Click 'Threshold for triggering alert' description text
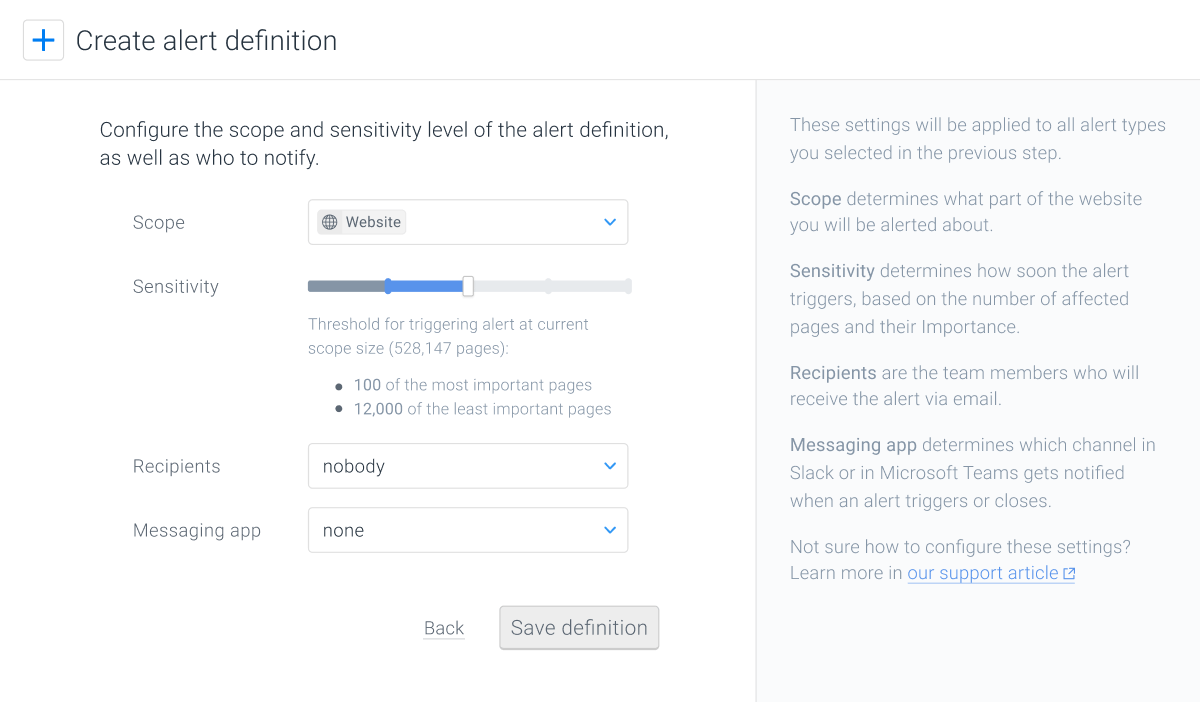 (448, 336)
